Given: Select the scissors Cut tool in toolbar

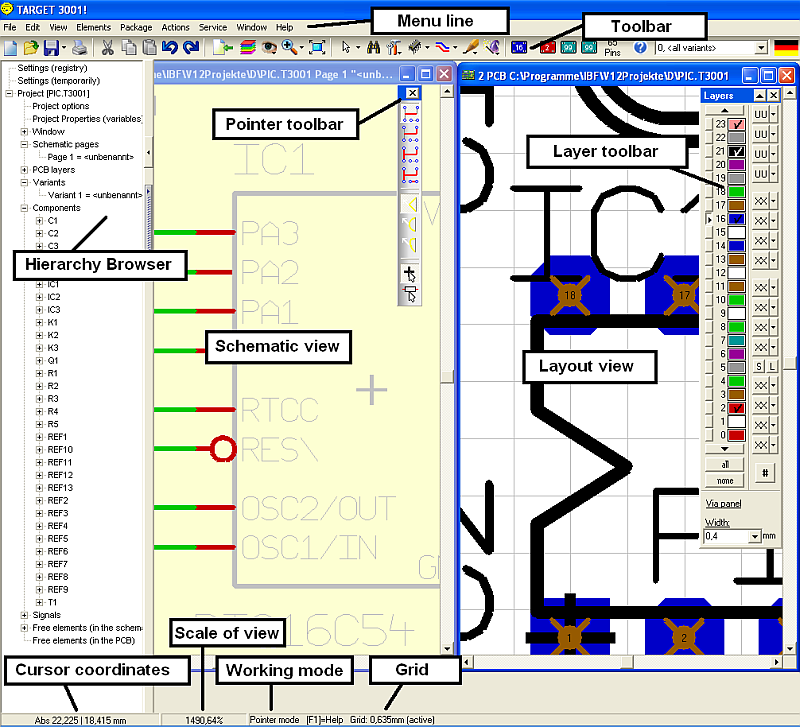Looking at the screenshot, I should click(x=108, y=47).
